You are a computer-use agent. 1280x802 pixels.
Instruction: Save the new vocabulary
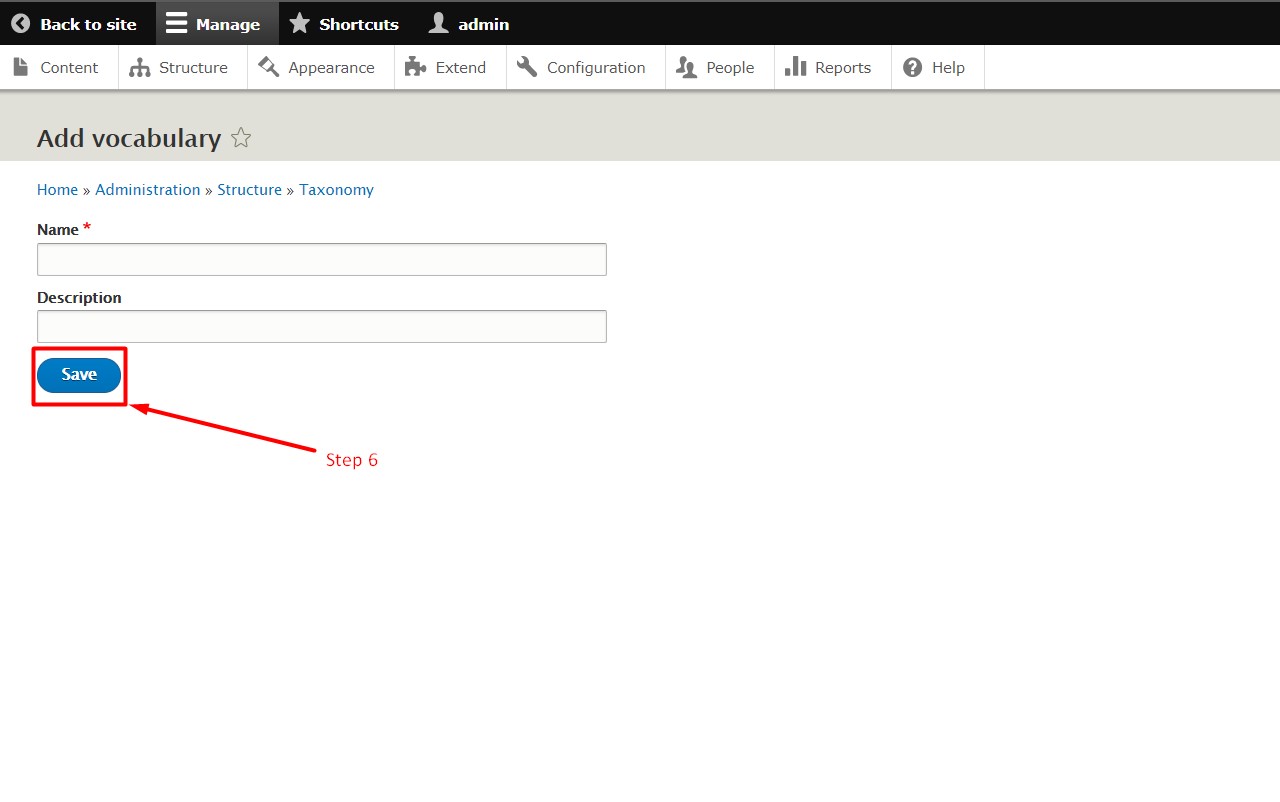coord(79,375)
